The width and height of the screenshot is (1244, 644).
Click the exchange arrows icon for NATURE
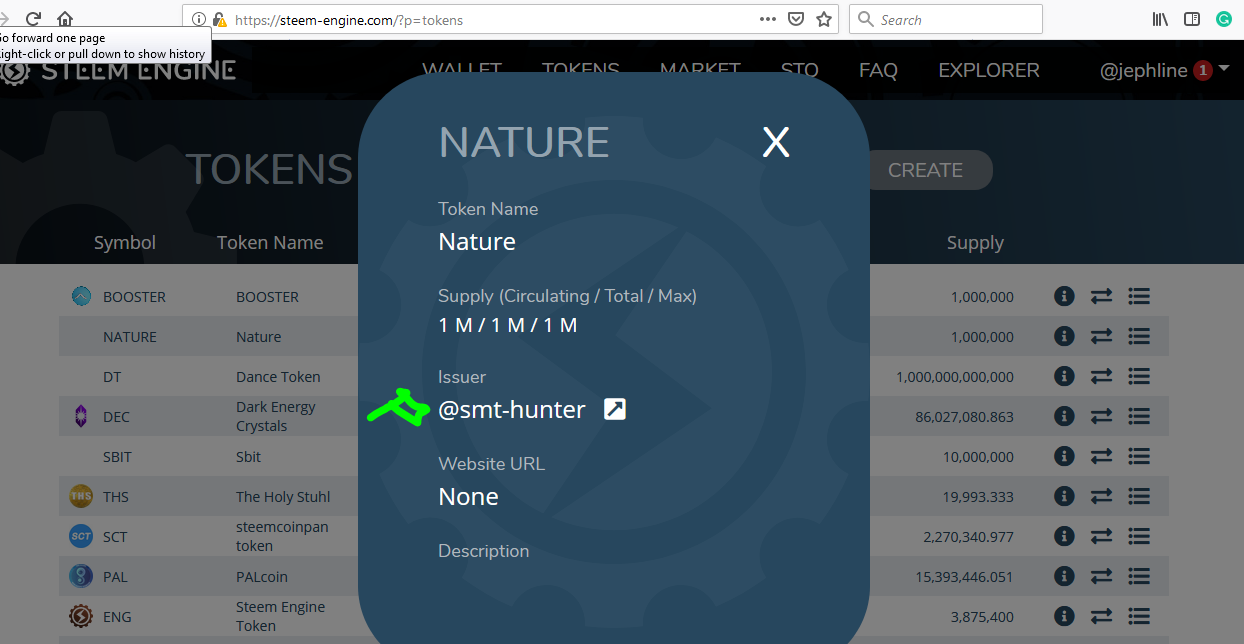tap(1101, 336)
